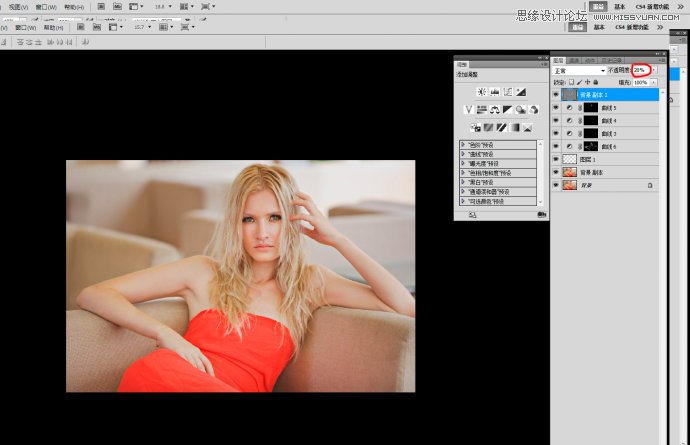
Task: Open the fill slider arrow
Action: (653, 82)
